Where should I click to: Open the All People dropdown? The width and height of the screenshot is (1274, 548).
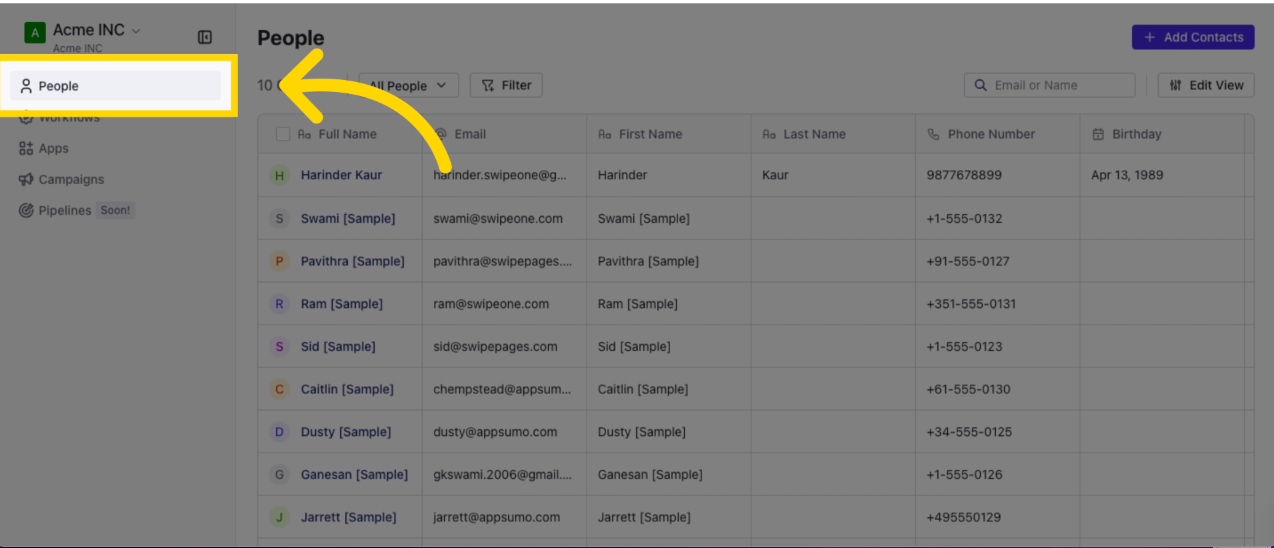click(408, 86)
